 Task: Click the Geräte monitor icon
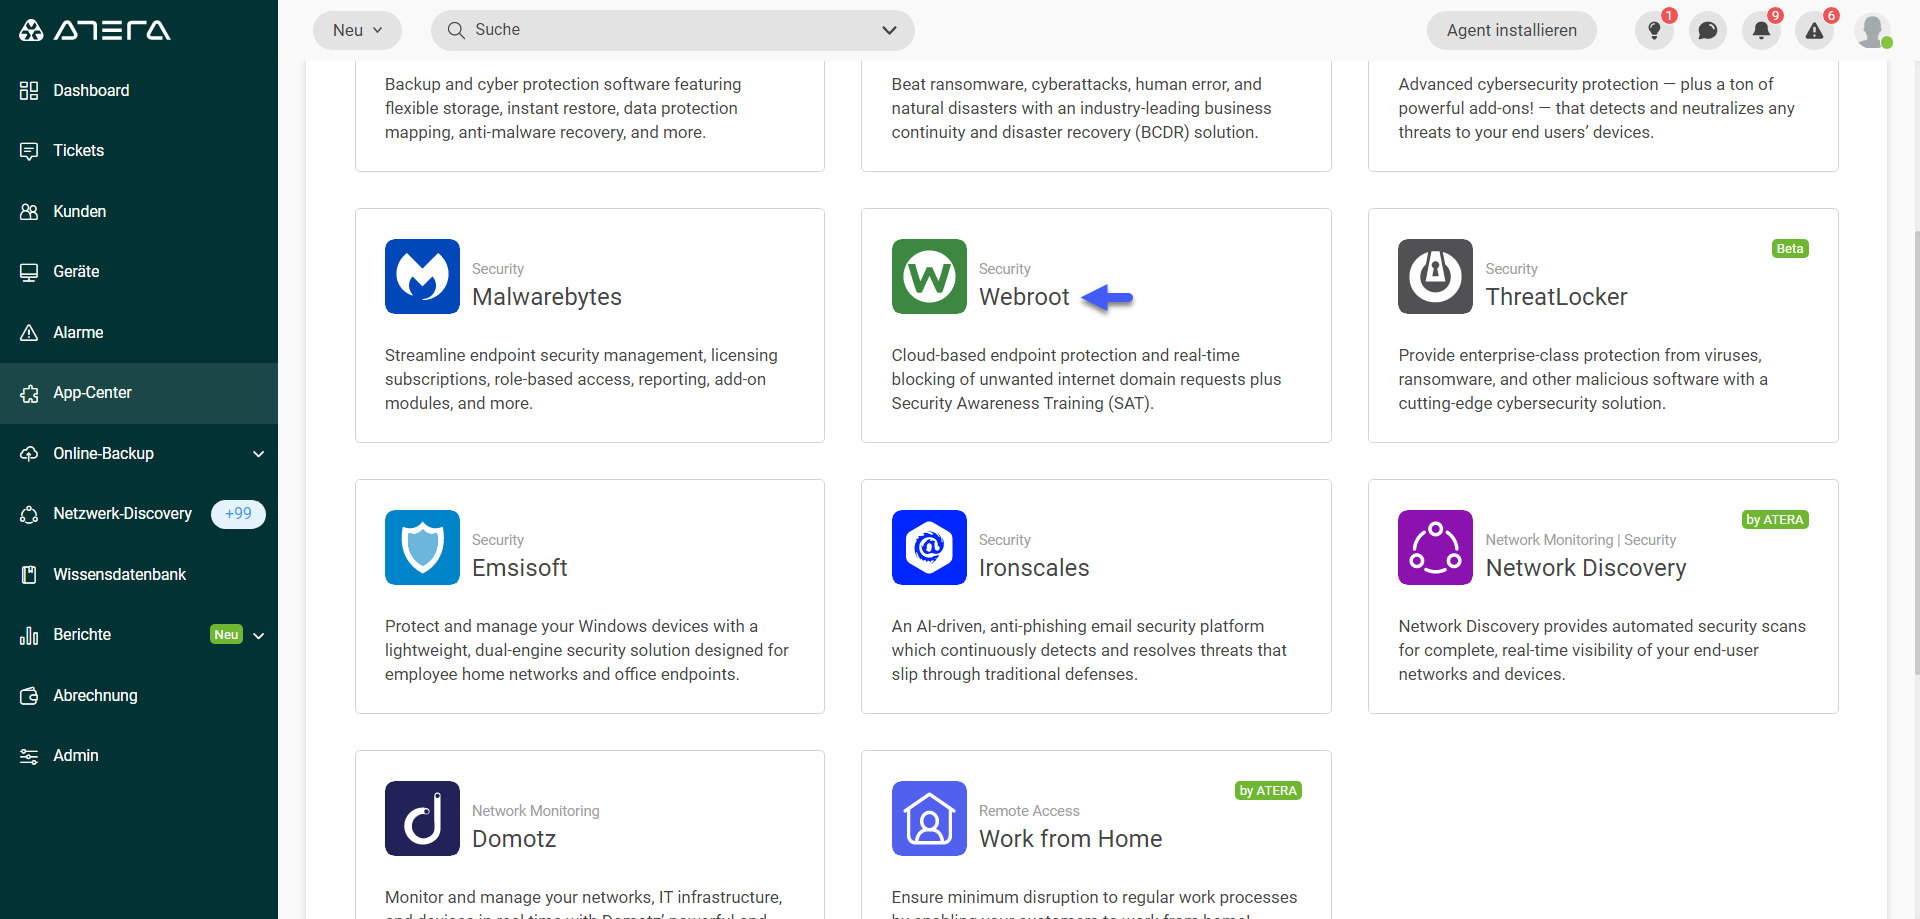coord(29,272)
